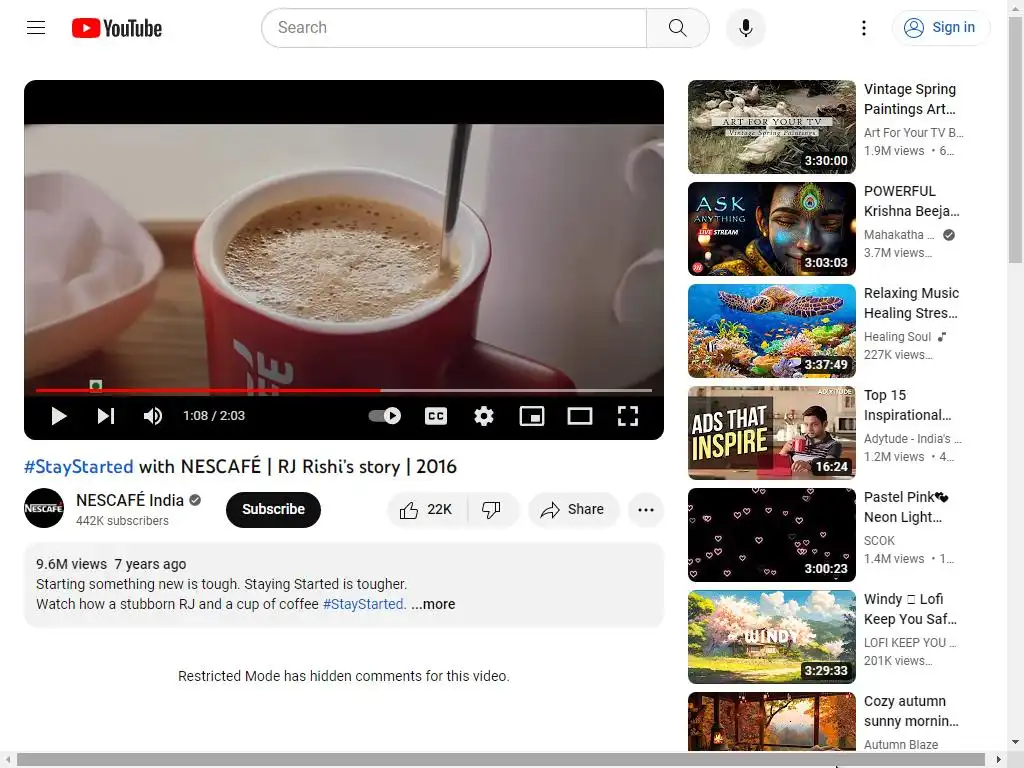
Task: Open Windy Lofi thumbnail
Action: (772, 637)
